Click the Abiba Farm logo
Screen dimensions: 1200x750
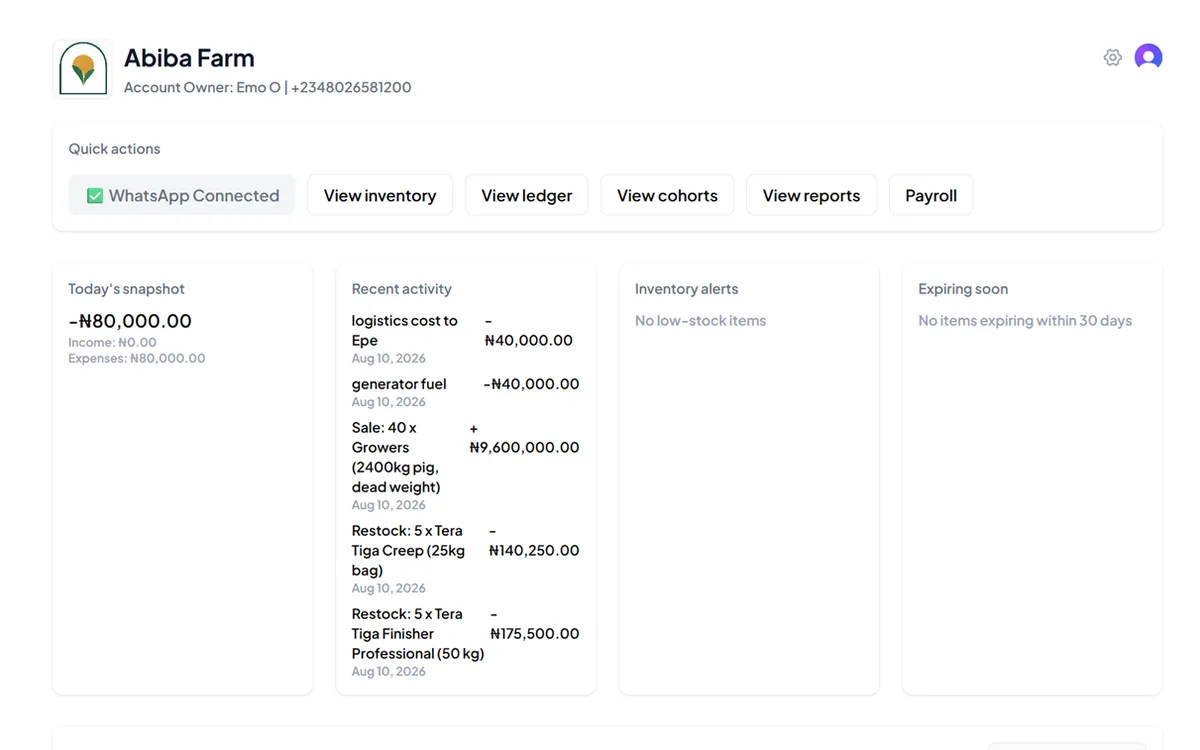click(x=82, y=69)
